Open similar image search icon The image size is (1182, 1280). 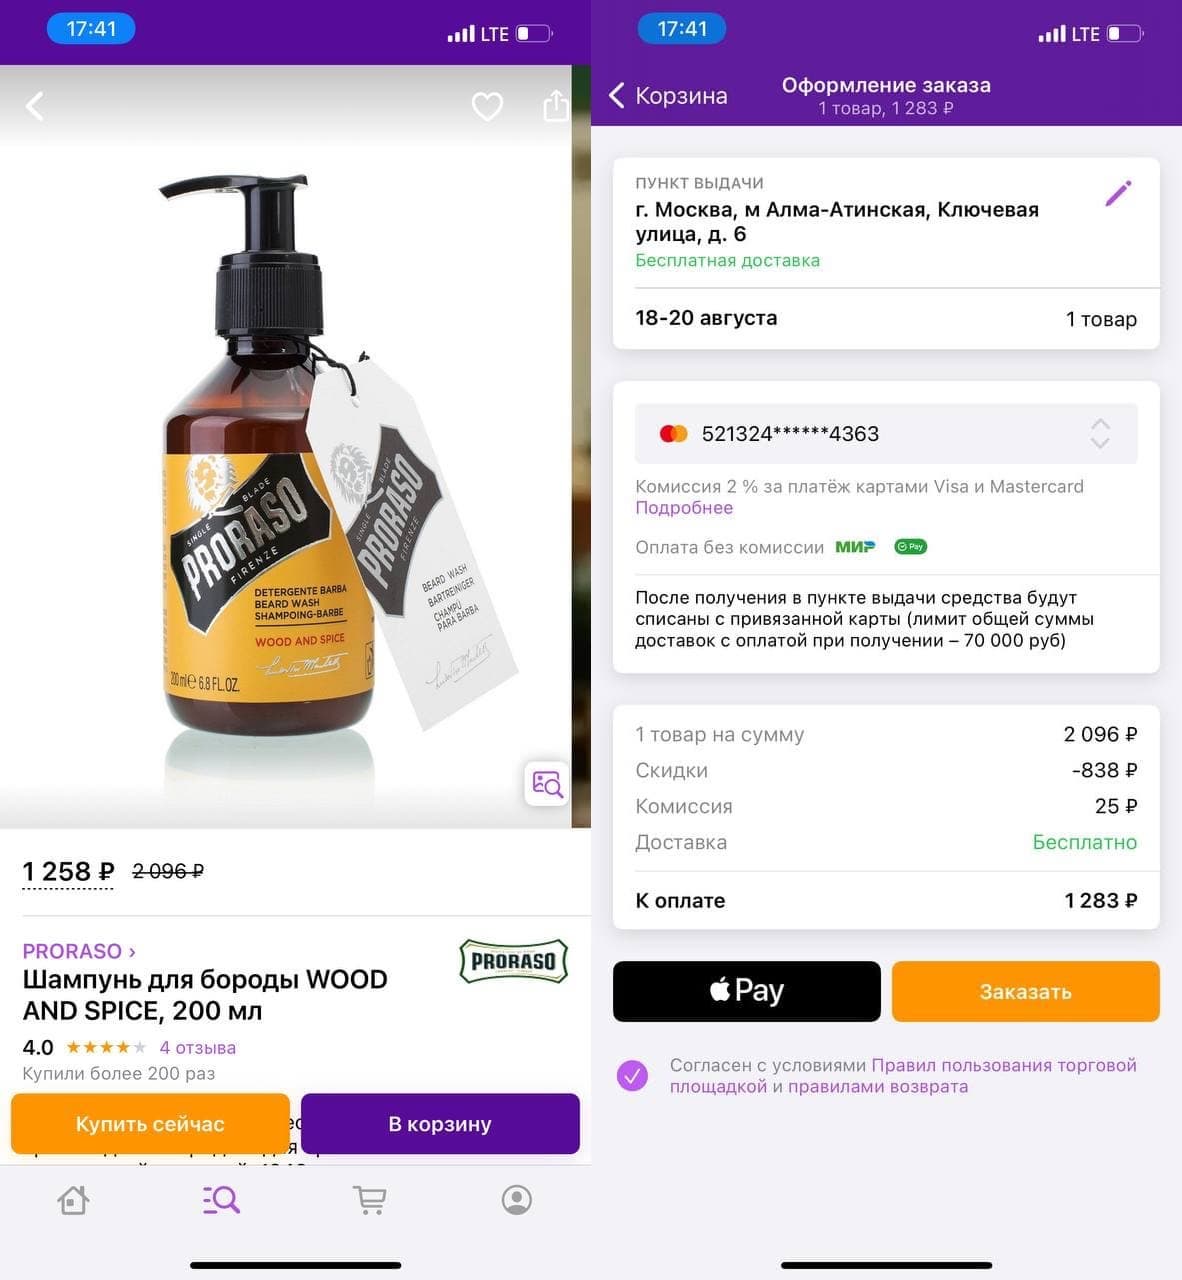click(x=547, y=783)
